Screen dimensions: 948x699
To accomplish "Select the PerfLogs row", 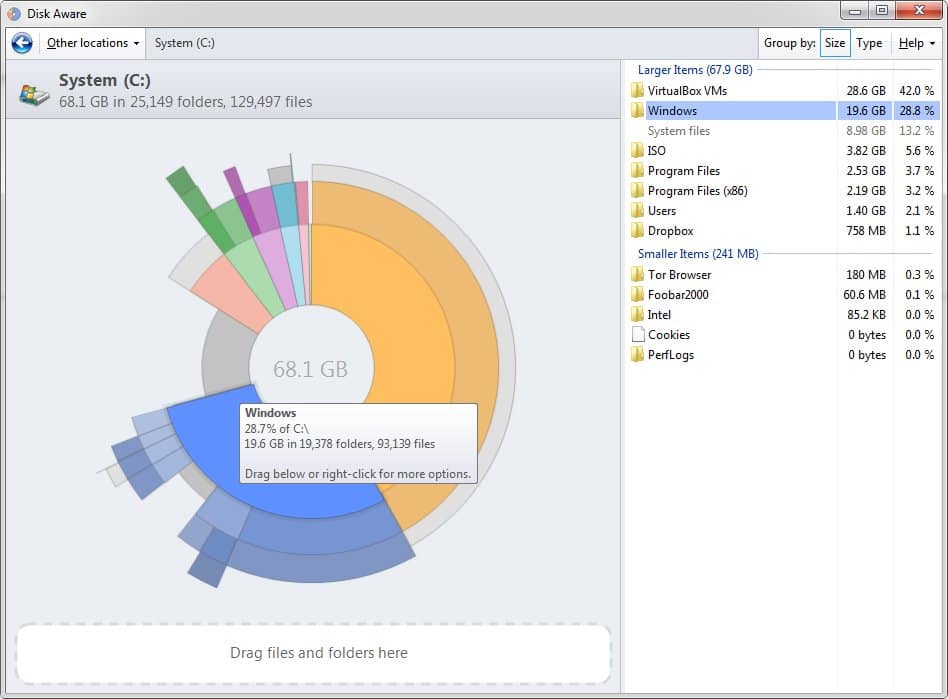I will click(783, 354).
